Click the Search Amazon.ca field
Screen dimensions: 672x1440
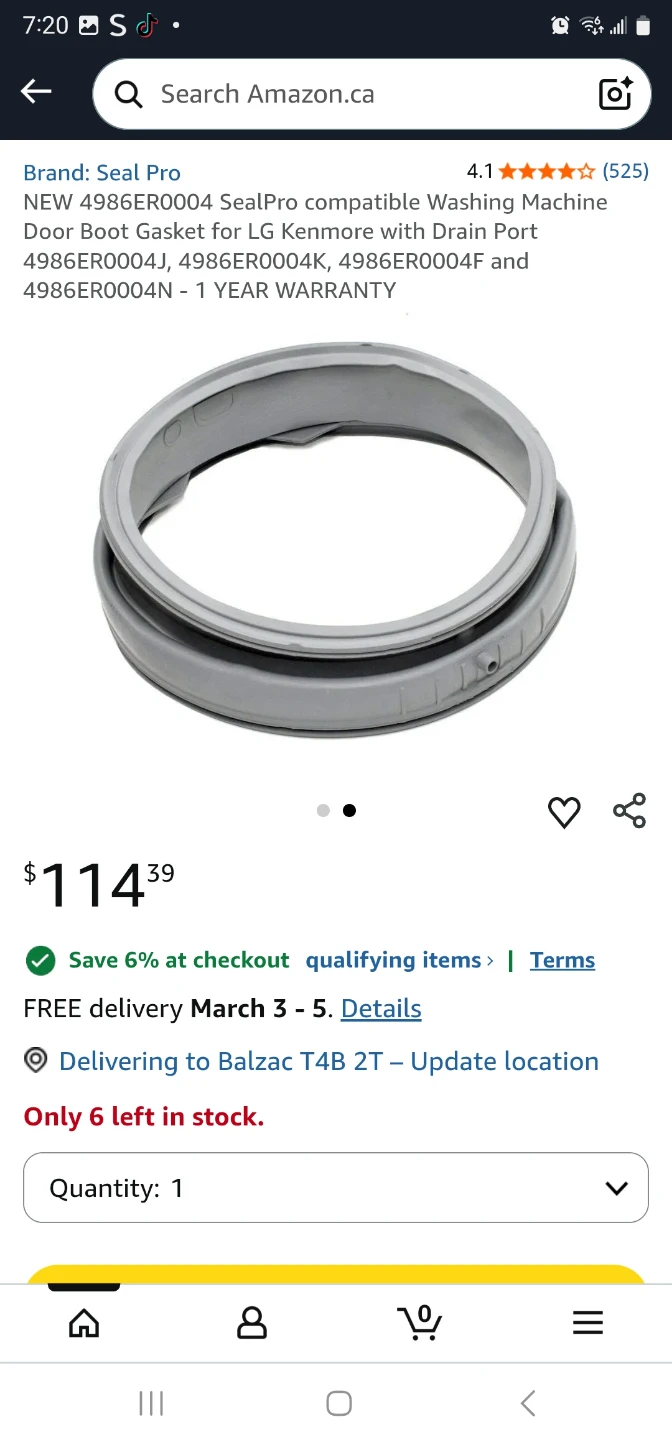tap(371, 94)
